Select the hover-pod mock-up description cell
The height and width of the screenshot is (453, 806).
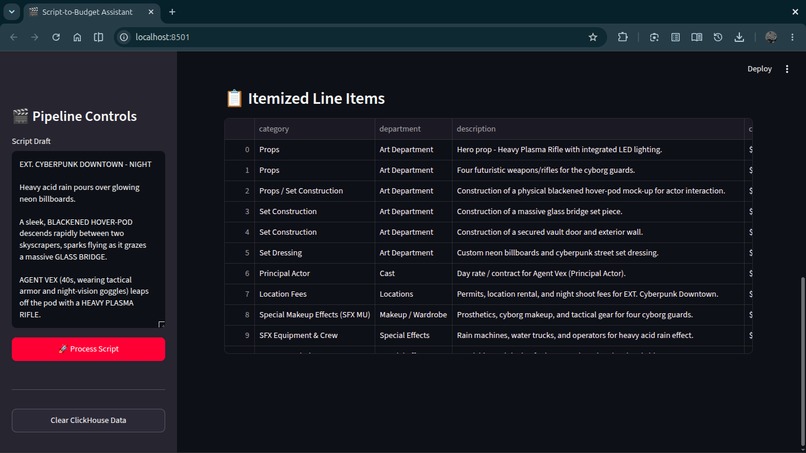[598, 191]
